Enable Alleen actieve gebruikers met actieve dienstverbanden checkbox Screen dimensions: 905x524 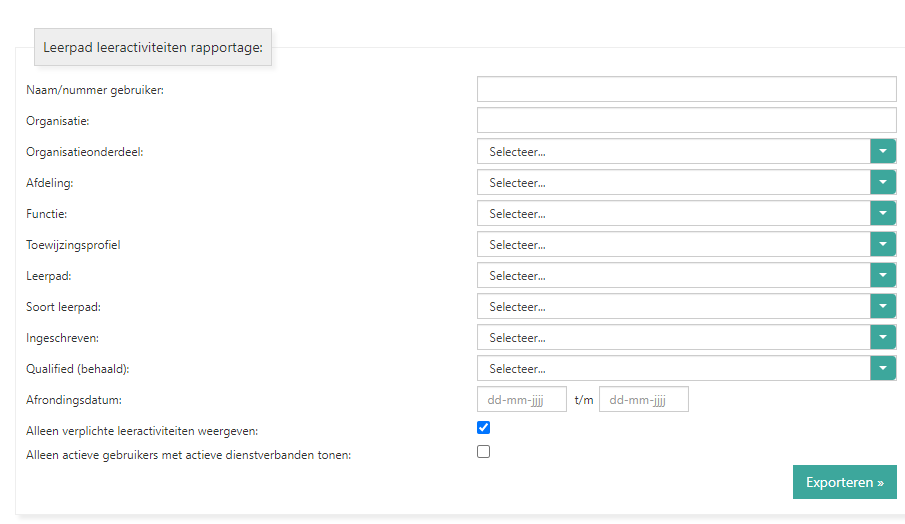(x=484, y=452)
